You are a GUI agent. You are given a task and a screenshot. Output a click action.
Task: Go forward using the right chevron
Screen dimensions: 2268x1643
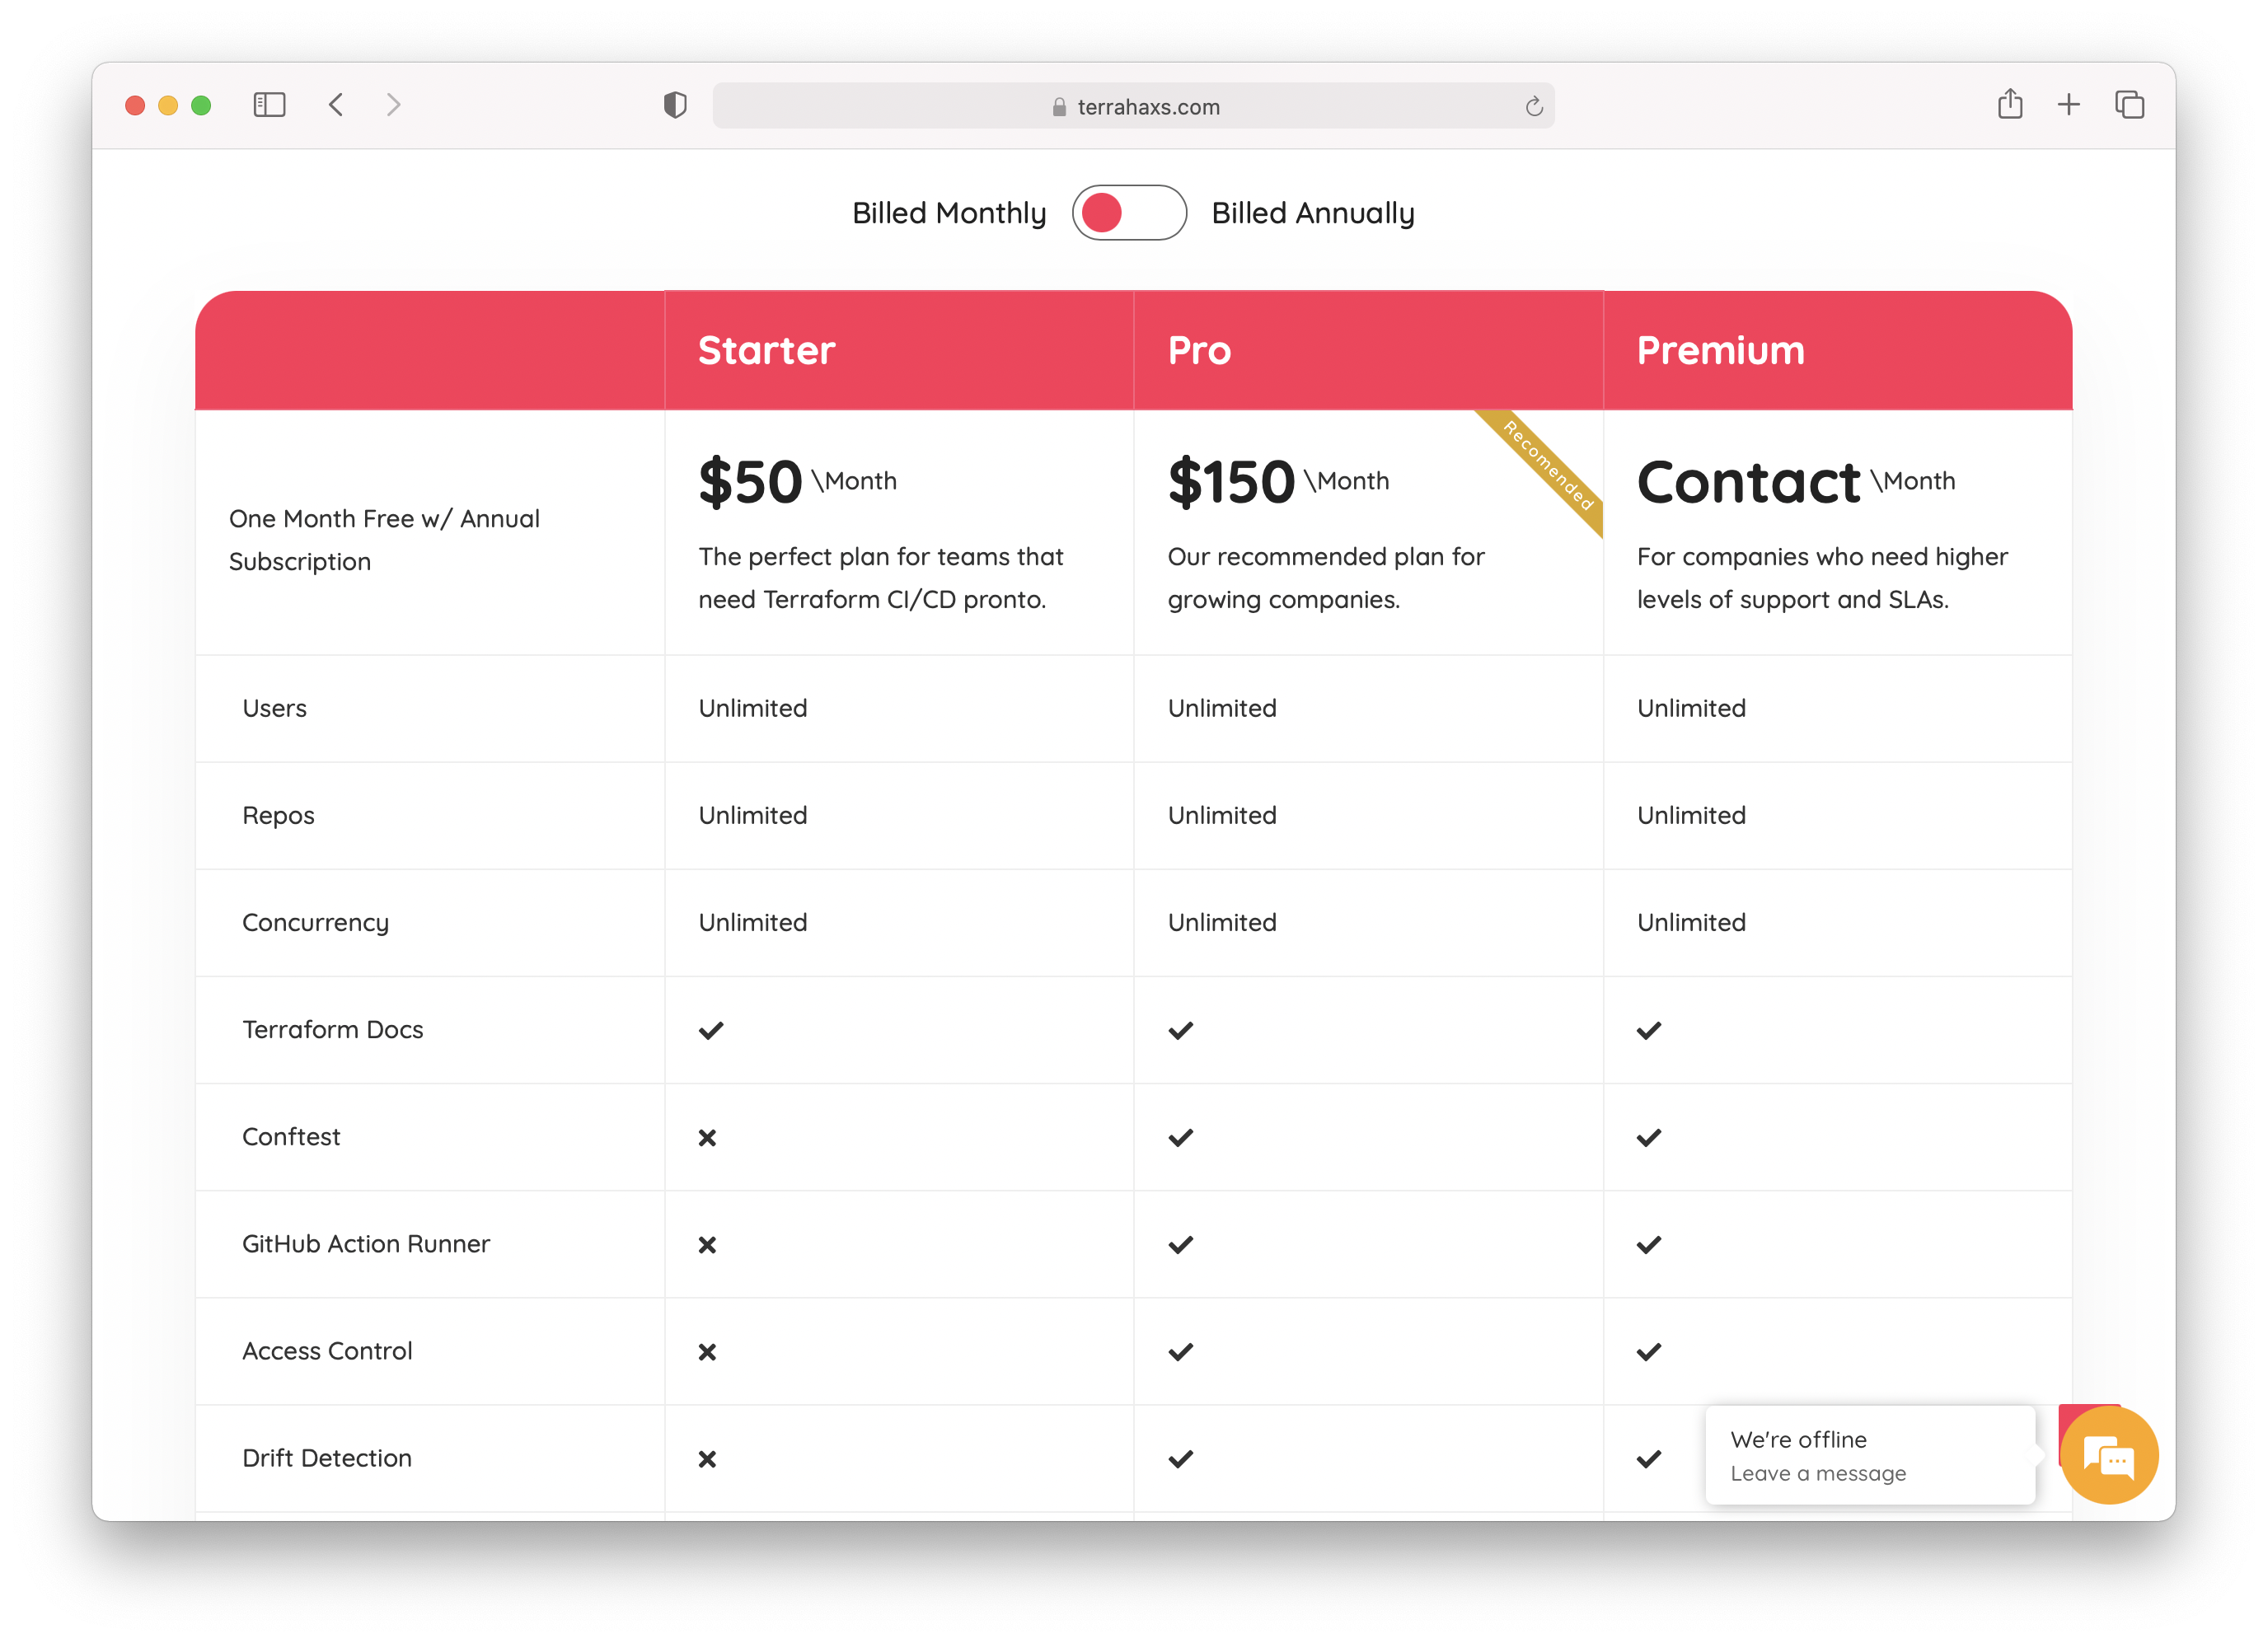pyautogui.click(x=393, y=105)
